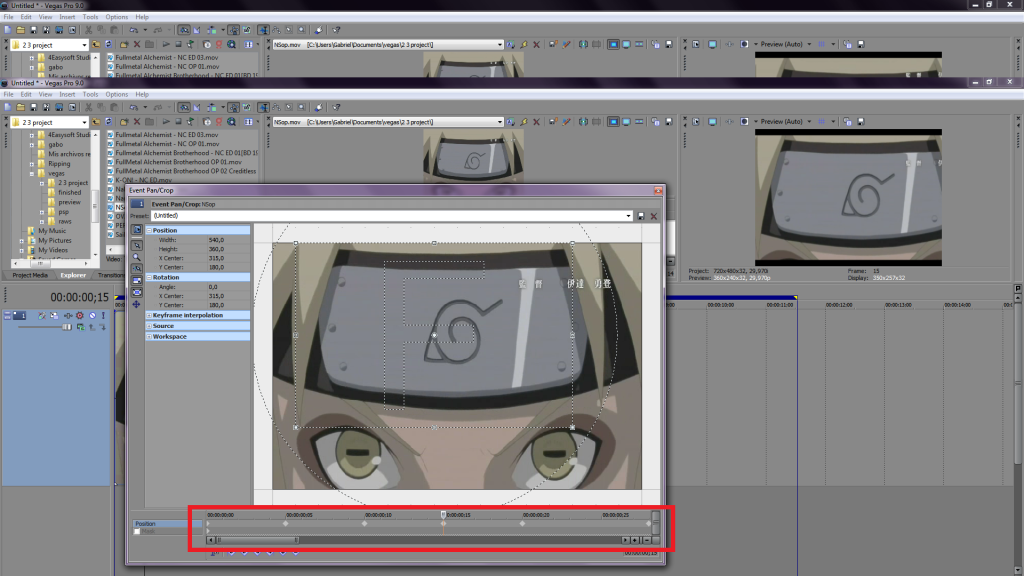Save snapshot from front Trimmer toolbar
The width and height of the screenshot is (1024, 576).
(669, 122)
